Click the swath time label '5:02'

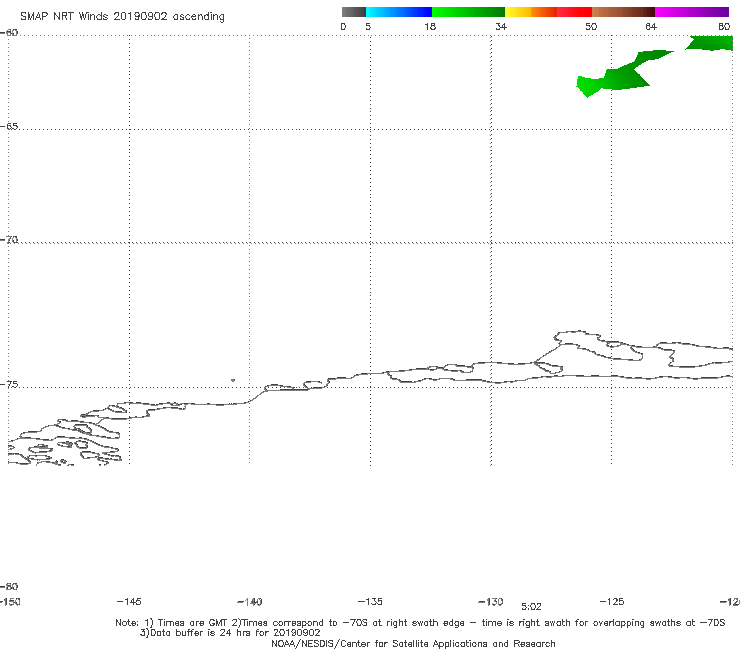pyautogui.click(x=531, y=607)
